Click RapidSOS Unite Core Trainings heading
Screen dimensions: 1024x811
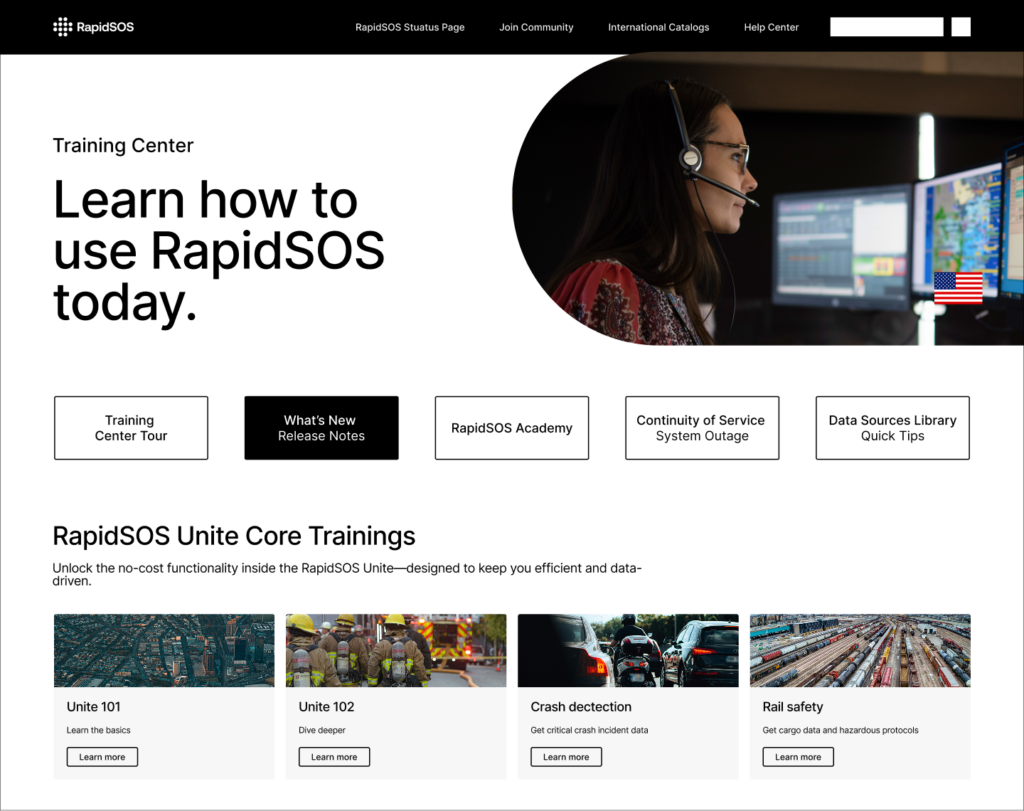point(234,536)
